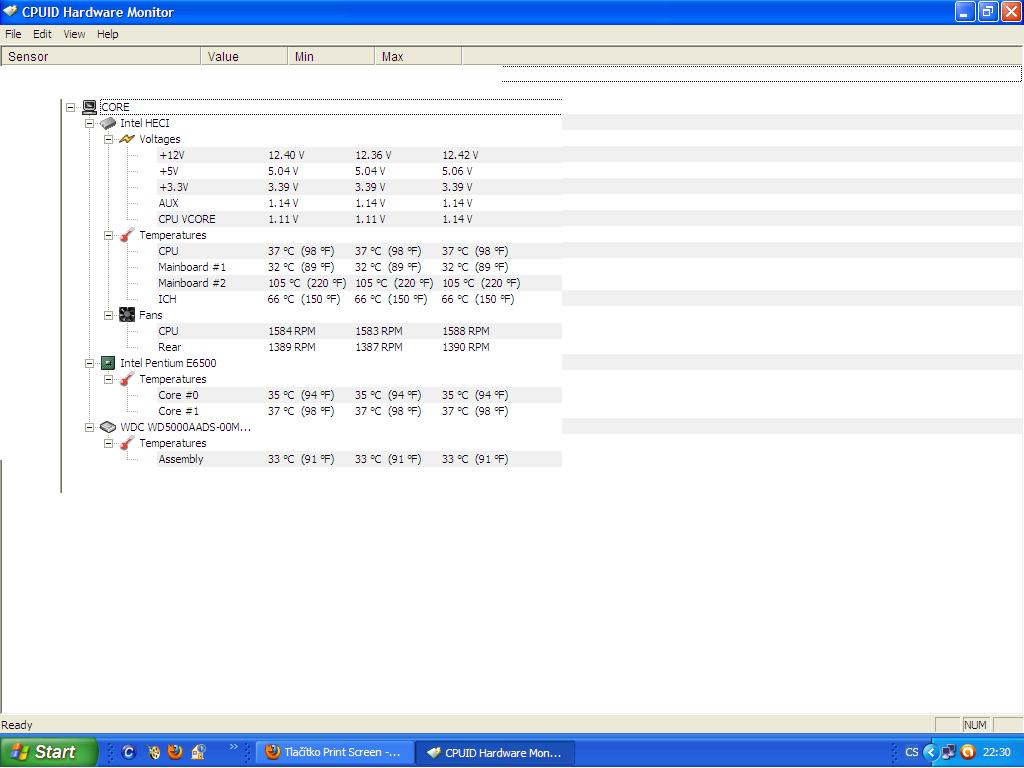This screenshot has height=768, width=1024.
Task: Click the Min column header
Action: tap(331, 57)
